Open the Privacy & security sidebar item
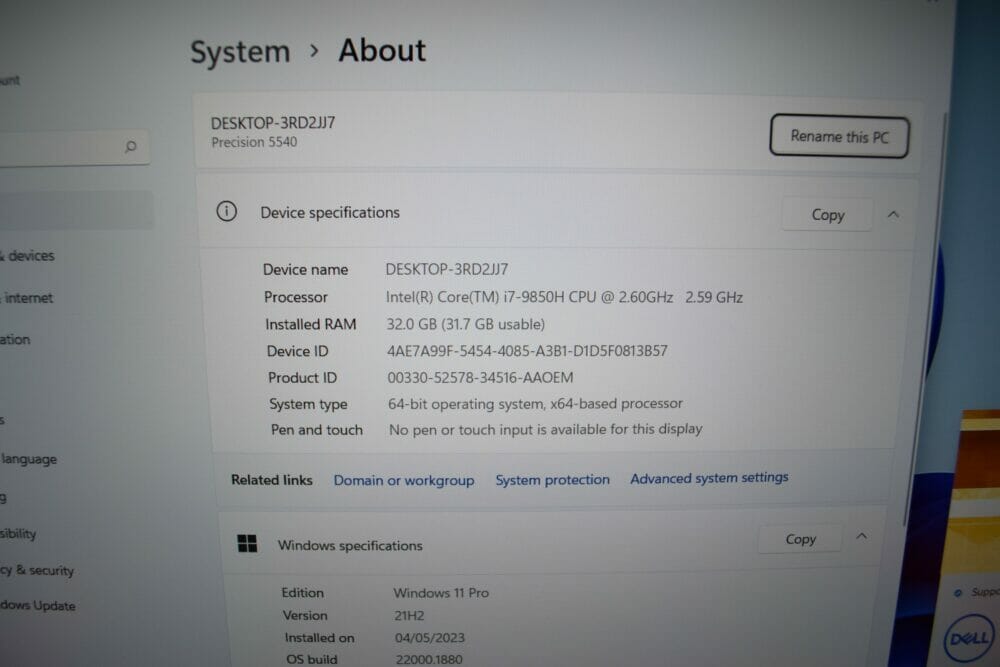Image resolution: width=1000 pixels, height=667 pixels. 37,571
